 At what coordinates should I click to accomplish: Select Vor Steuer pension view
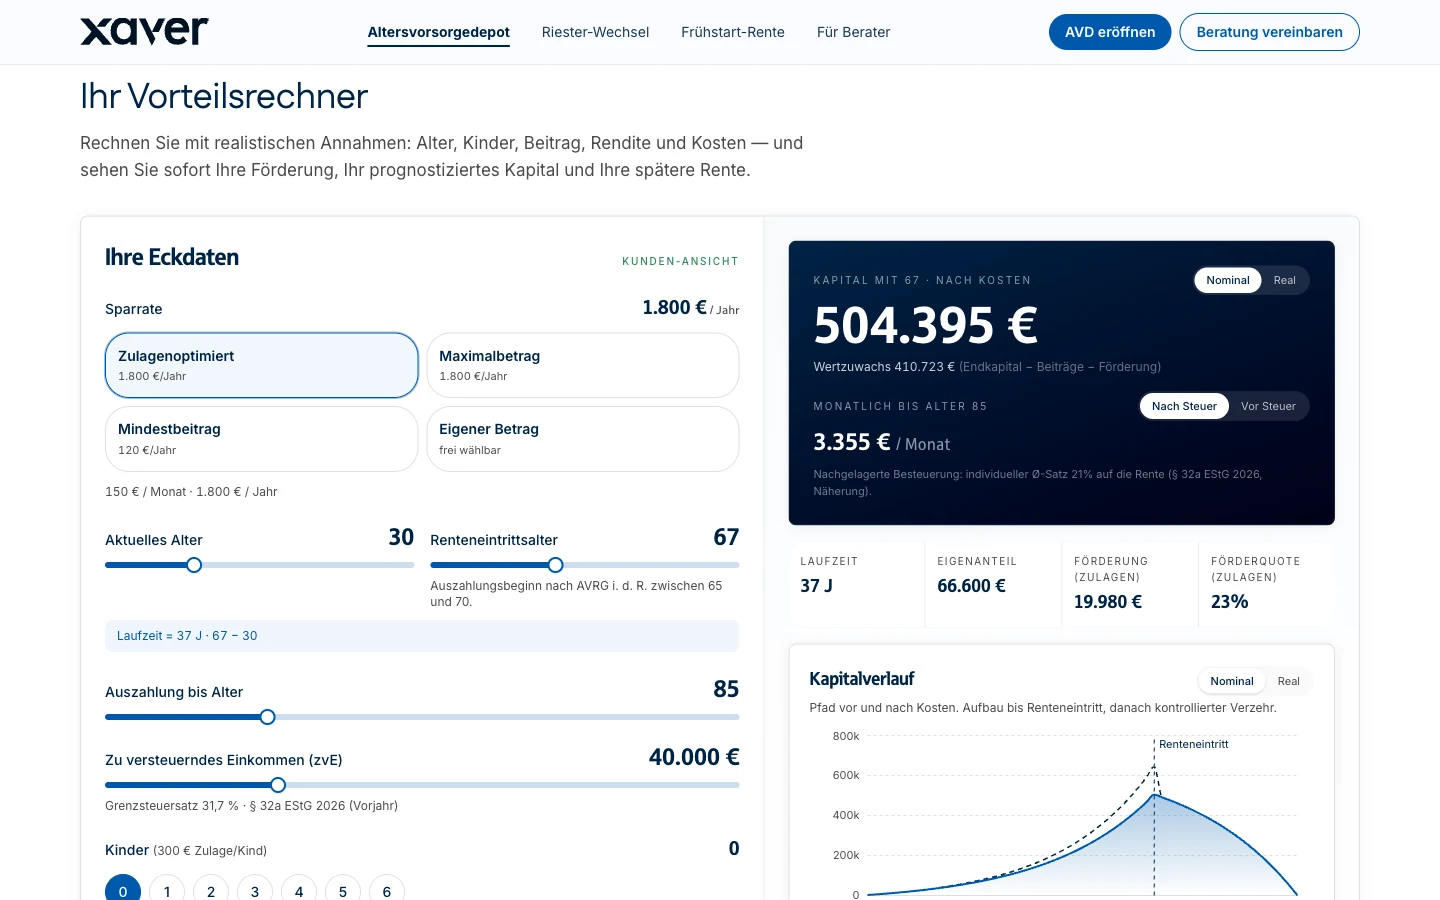(x=1268, y=406)
